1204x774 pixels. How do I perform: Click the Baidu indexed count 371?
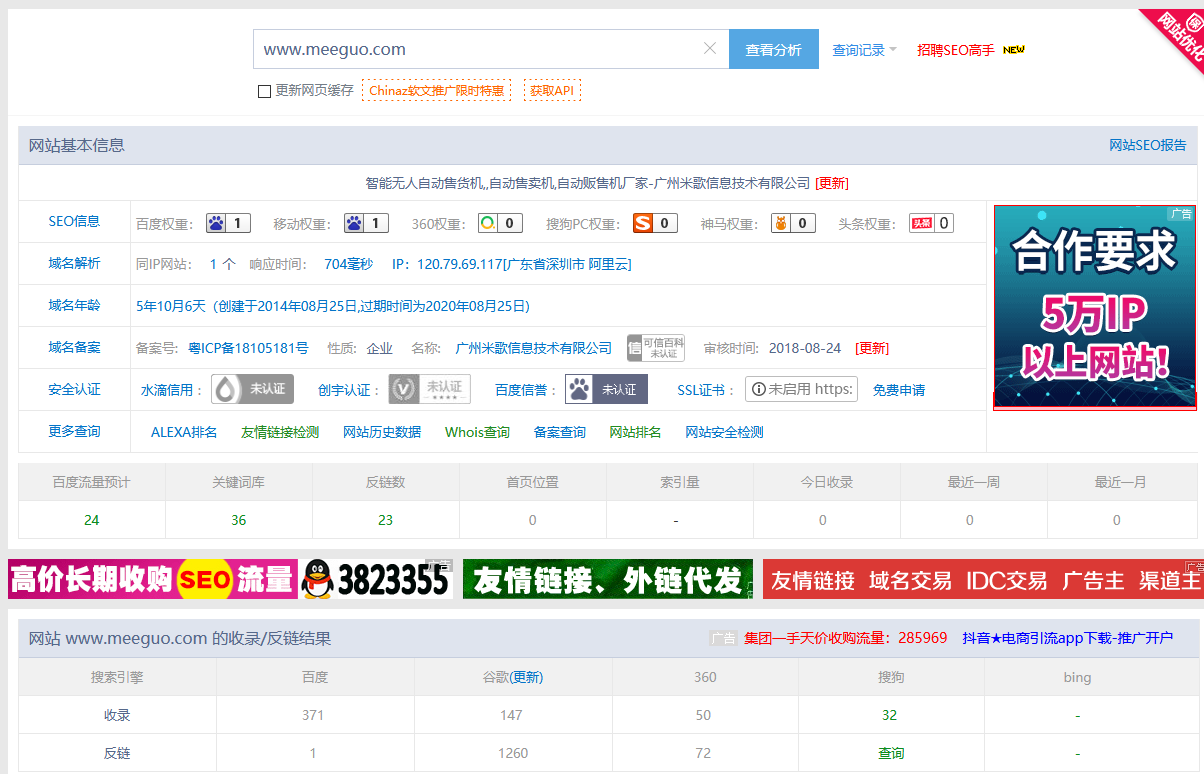coord(314,715)
